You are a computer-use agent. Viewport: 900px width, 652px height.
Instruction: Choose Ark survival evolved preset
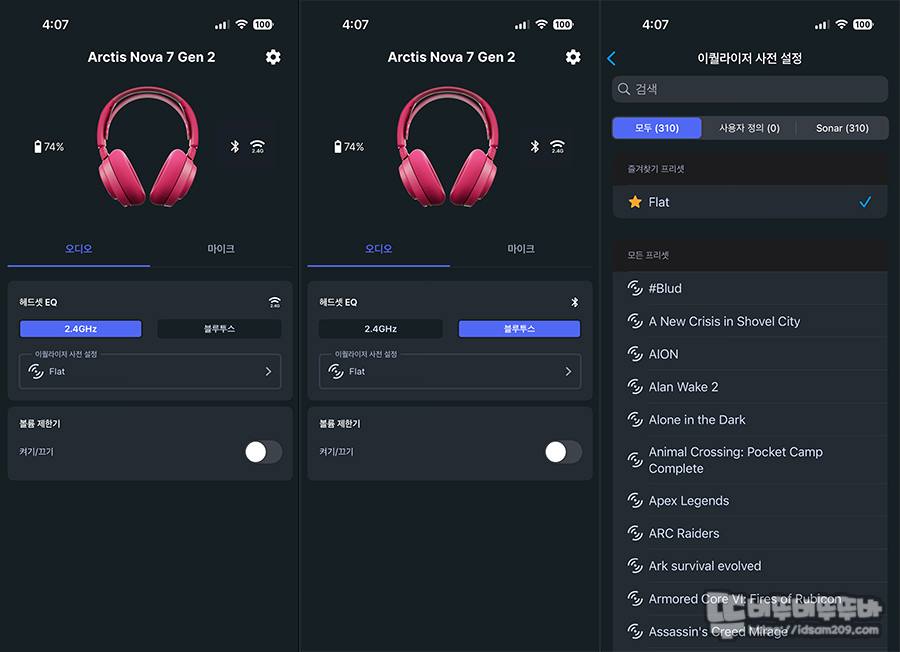750,566
